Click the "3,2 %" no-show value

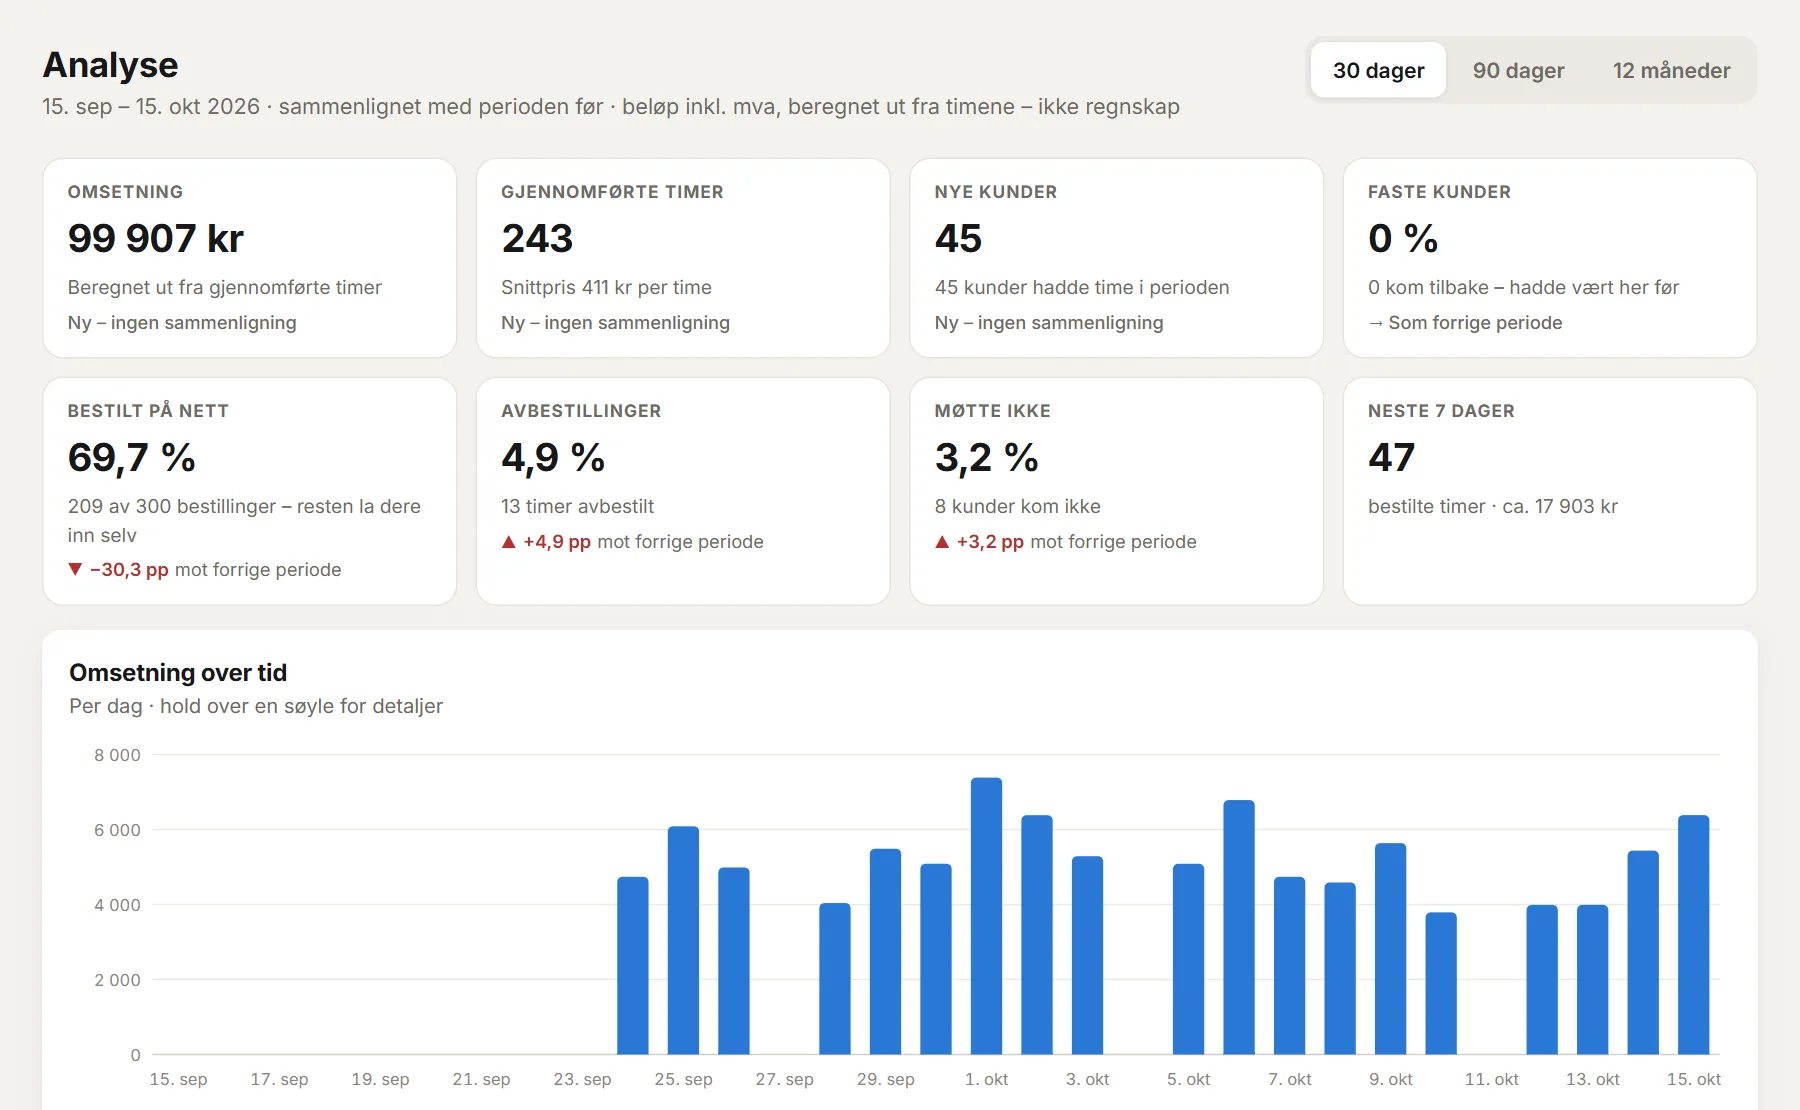coord(986,458)
